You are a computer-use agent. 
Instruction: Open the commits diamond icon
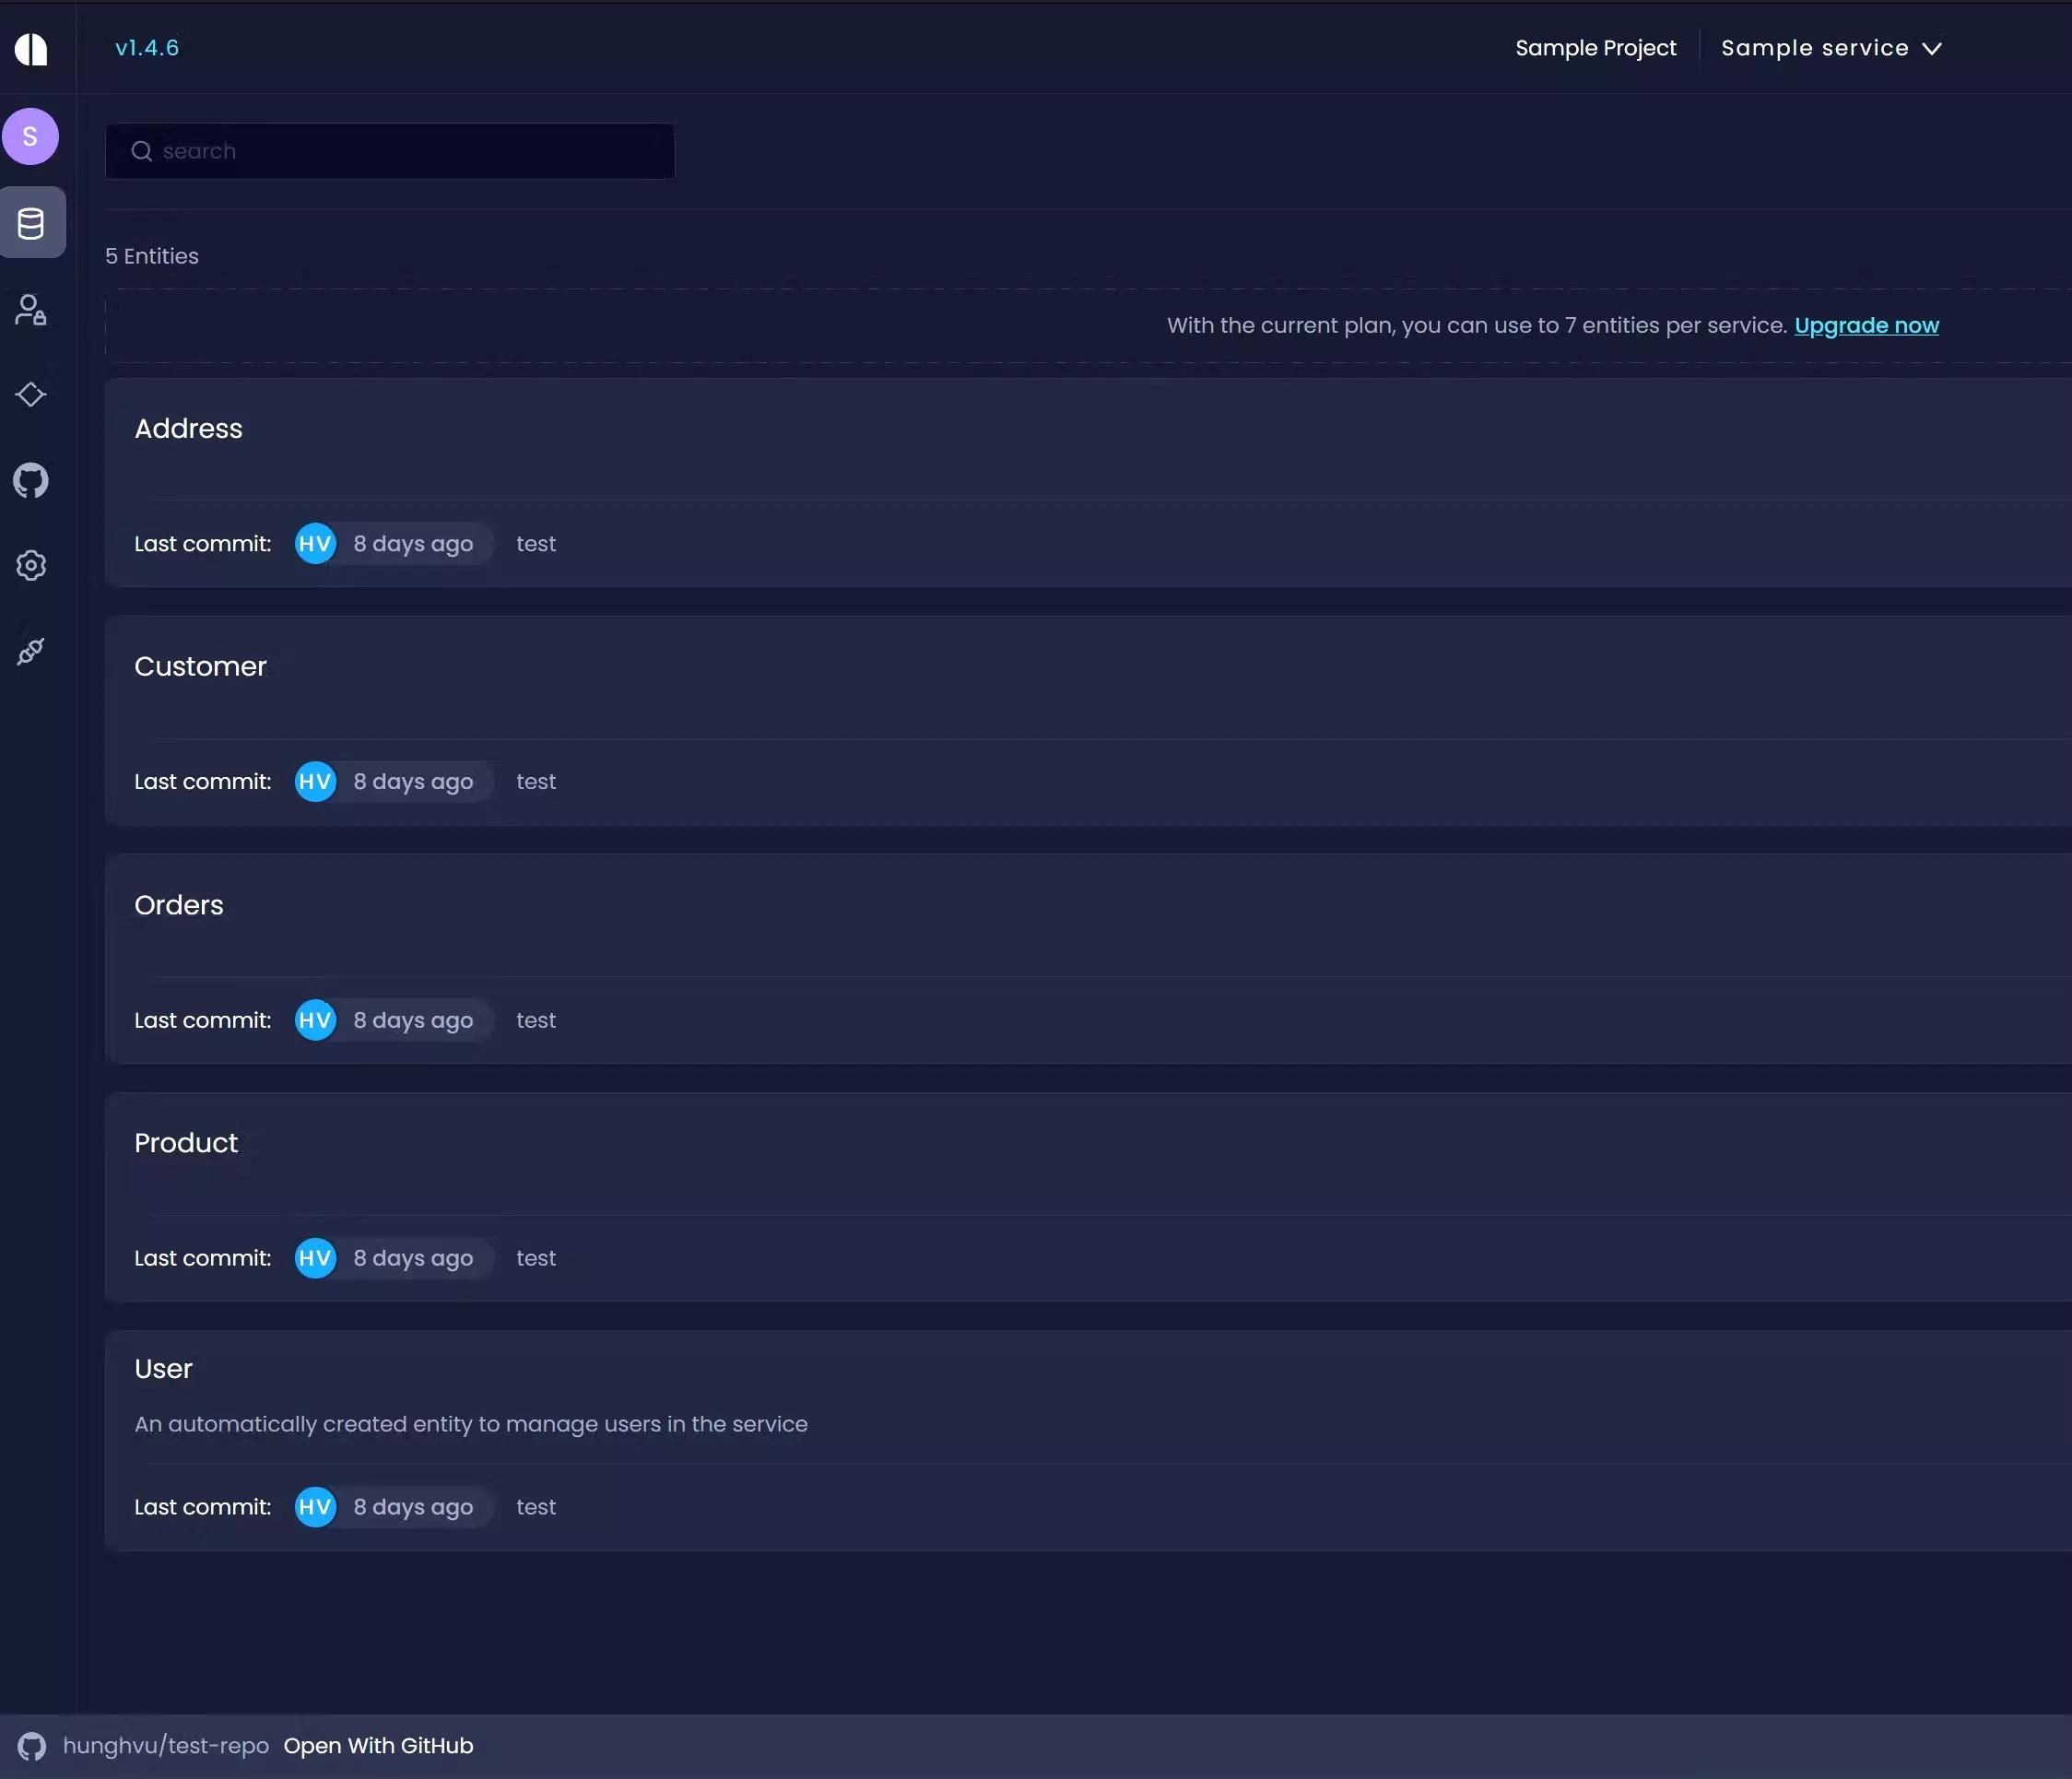[31, 395]
